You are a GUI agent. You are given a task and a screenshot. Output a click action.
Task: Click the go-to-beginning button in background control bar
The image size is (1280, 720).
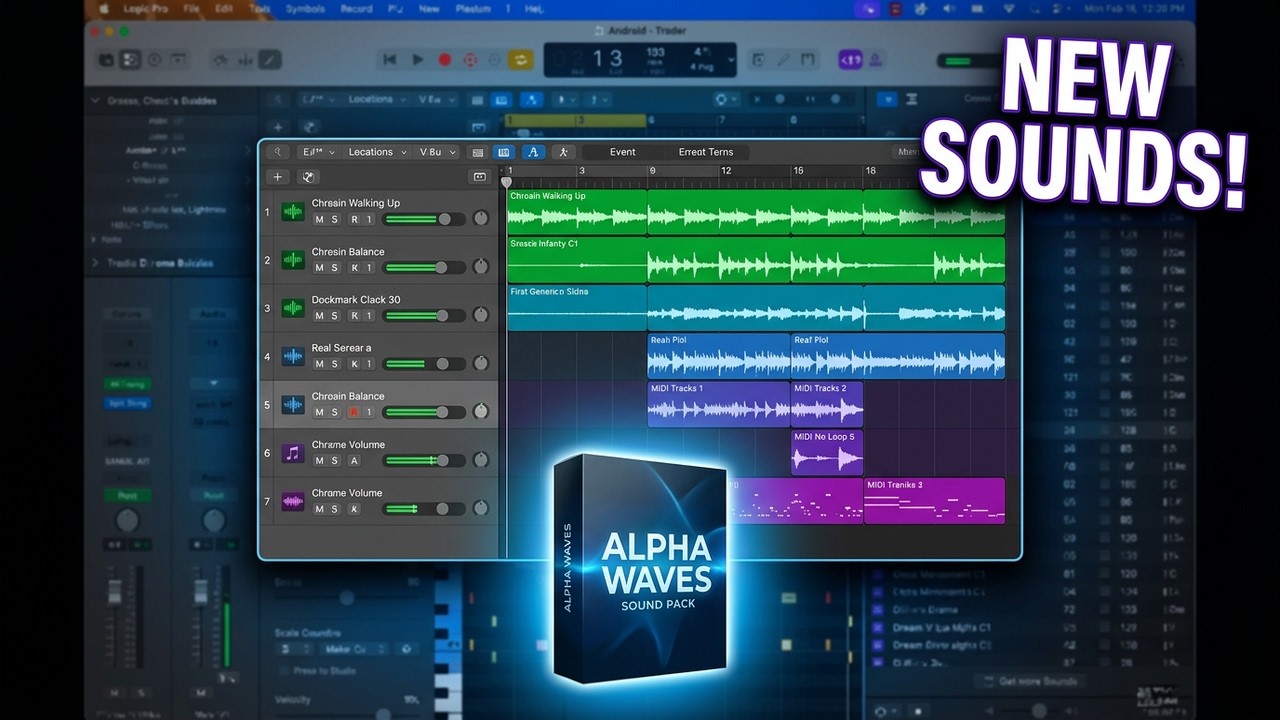391,60
